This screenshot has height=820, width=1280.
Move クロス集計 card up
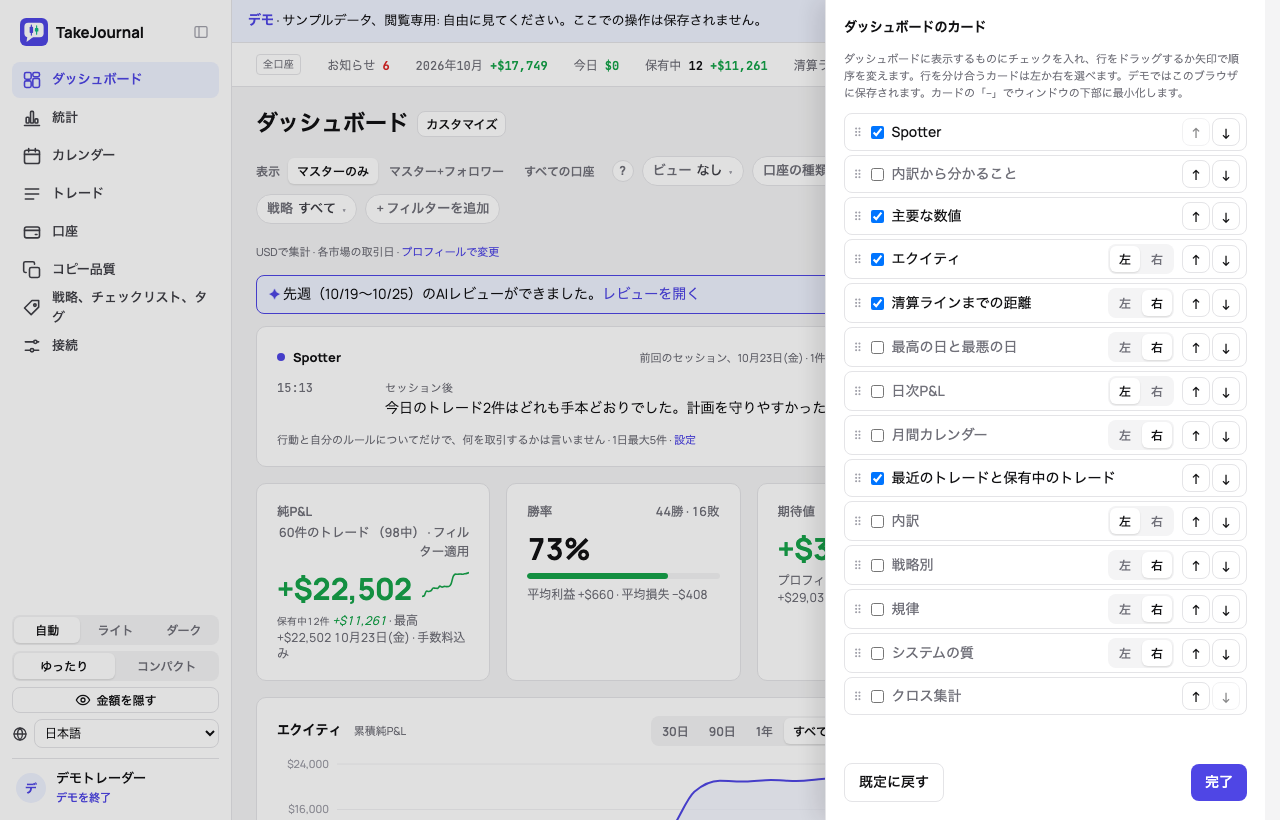click(x=1196, y=696)
